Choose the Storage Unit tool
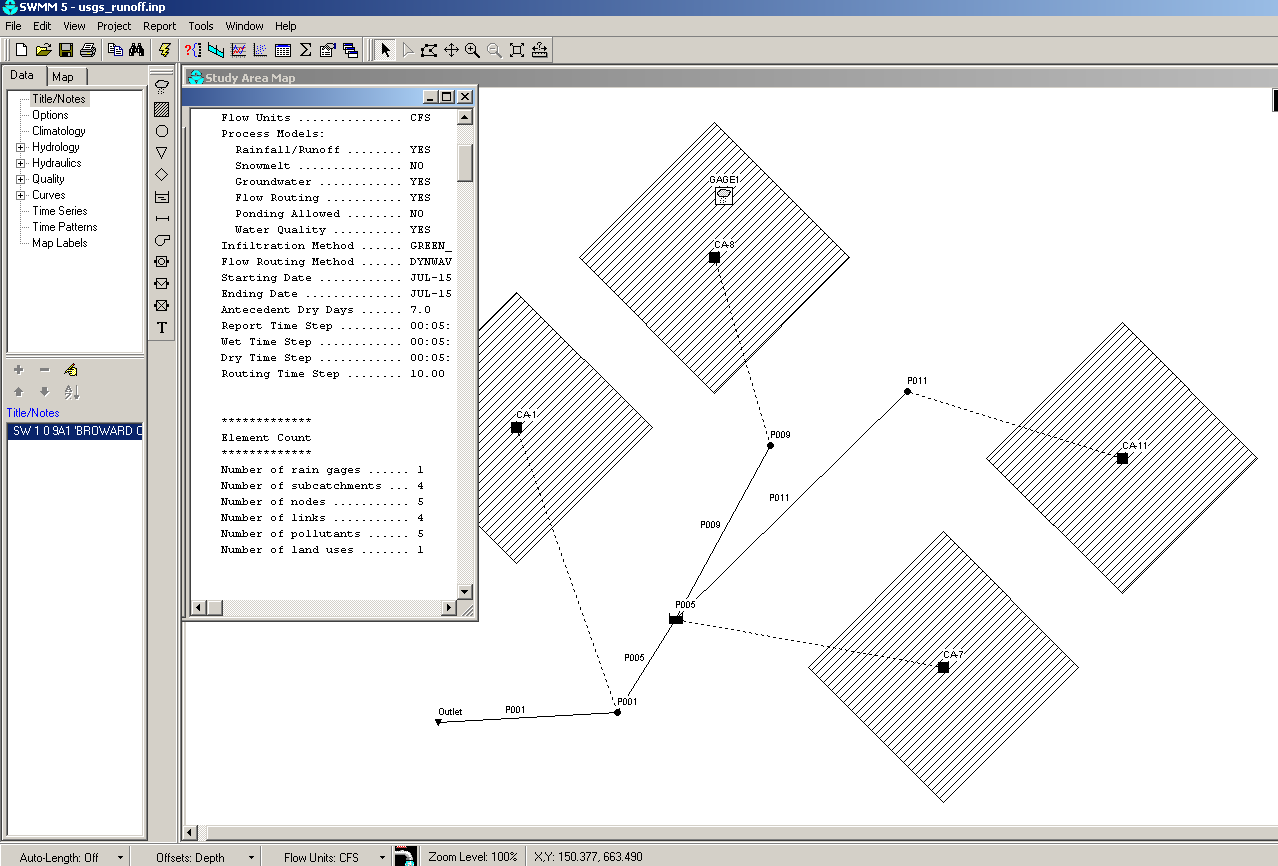Viewport: 1278px width, 866px height. click(x=162, y=196)
